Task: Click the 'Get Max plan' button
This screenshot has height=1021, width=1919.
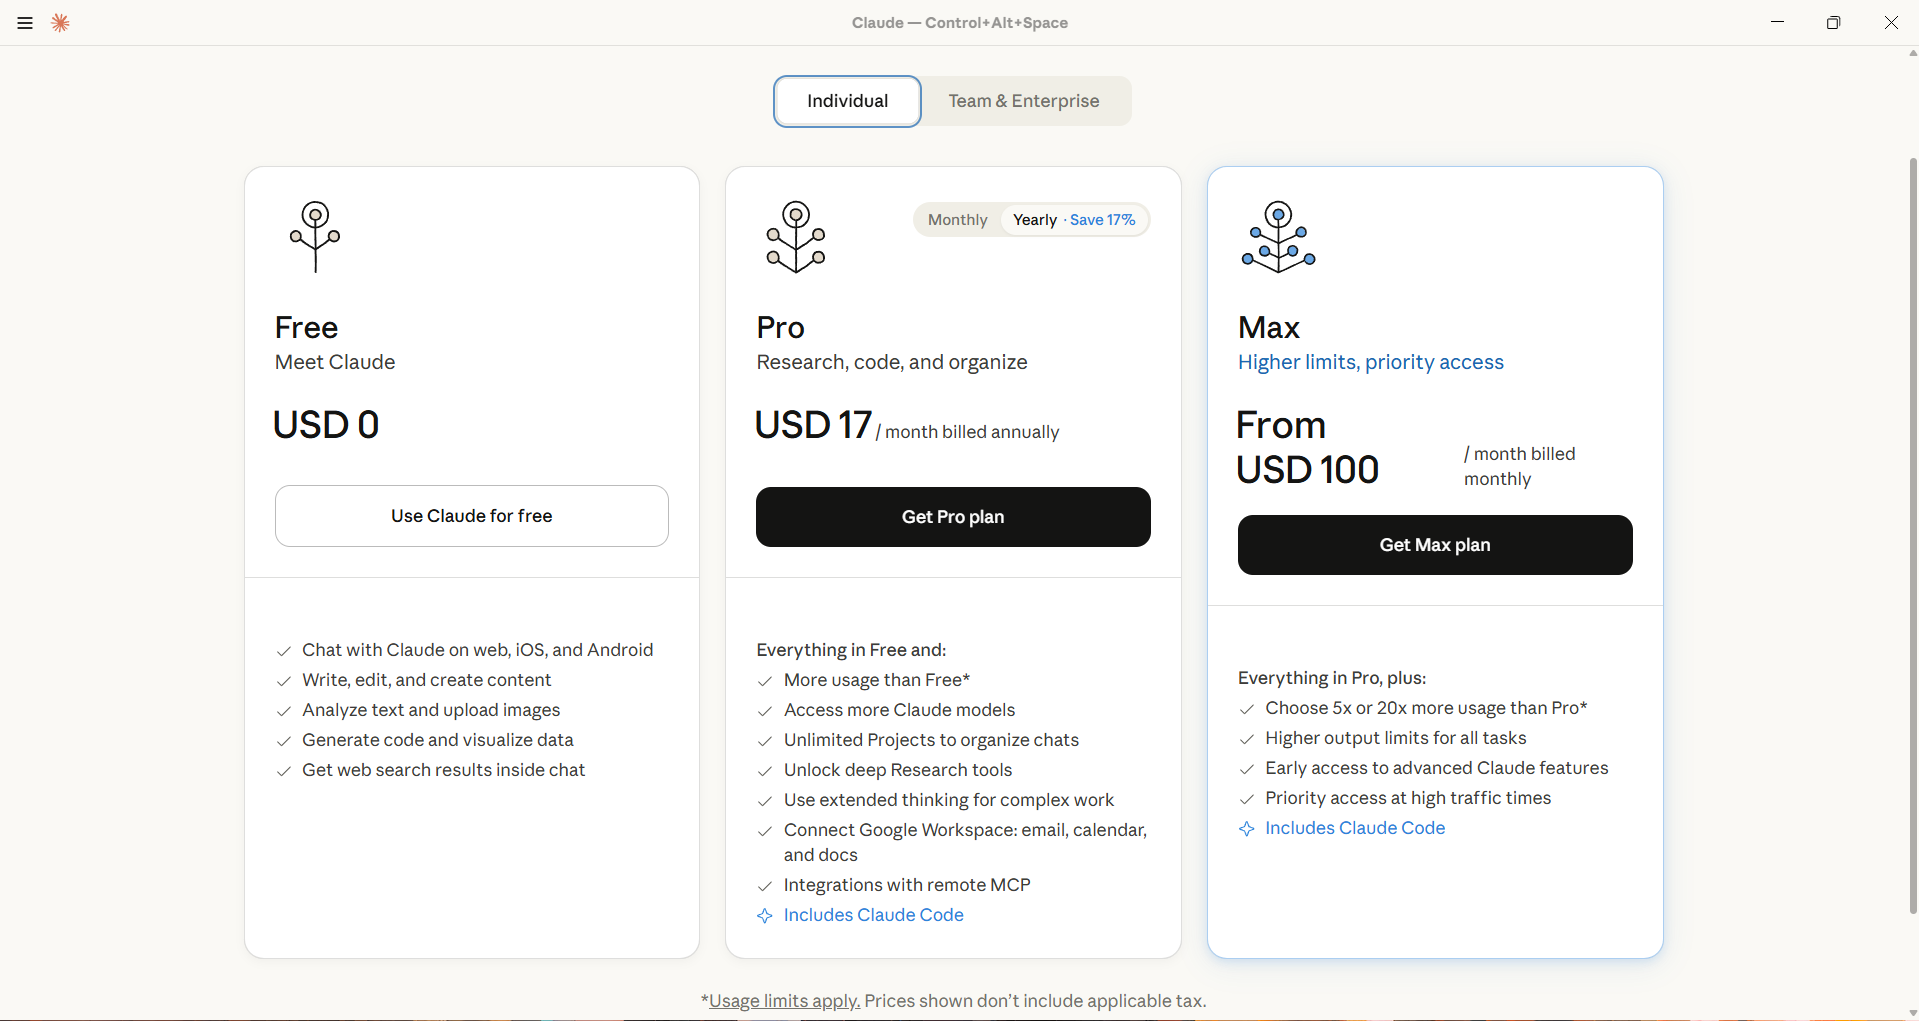Action: [1435, 545]
